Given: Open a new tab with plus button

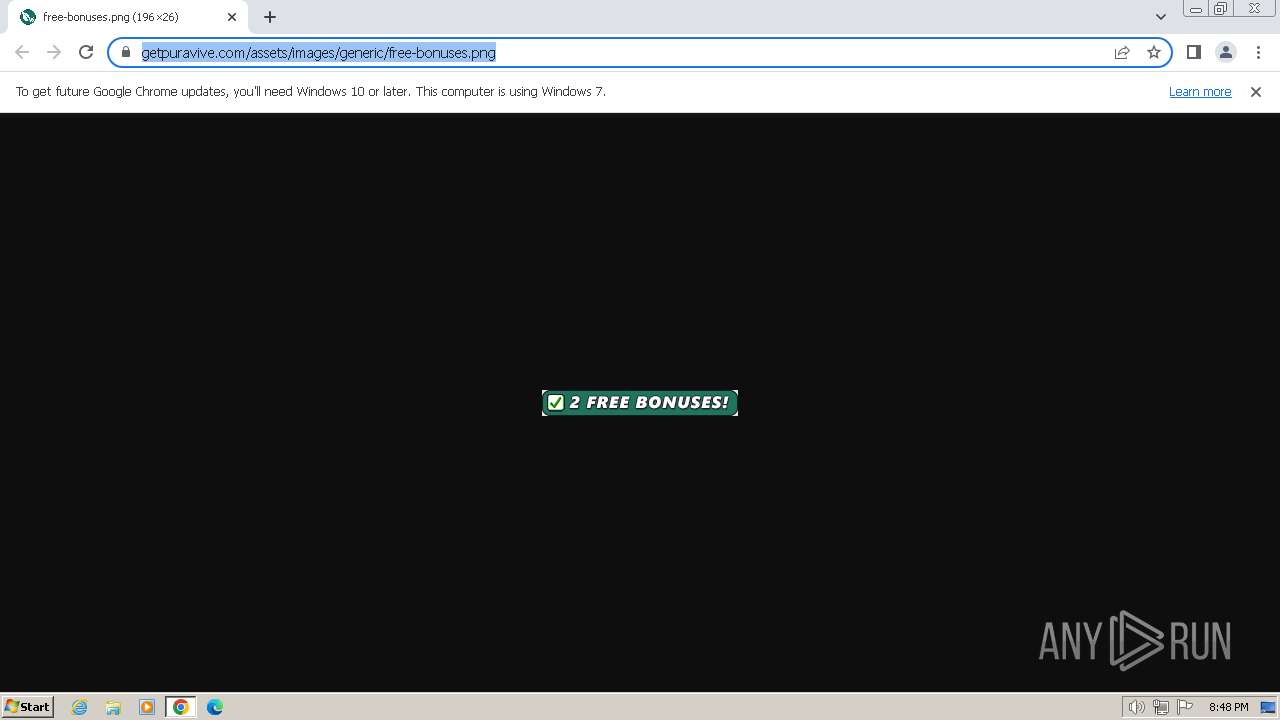Looking at the screenshot, I should [x=270, y=17].
